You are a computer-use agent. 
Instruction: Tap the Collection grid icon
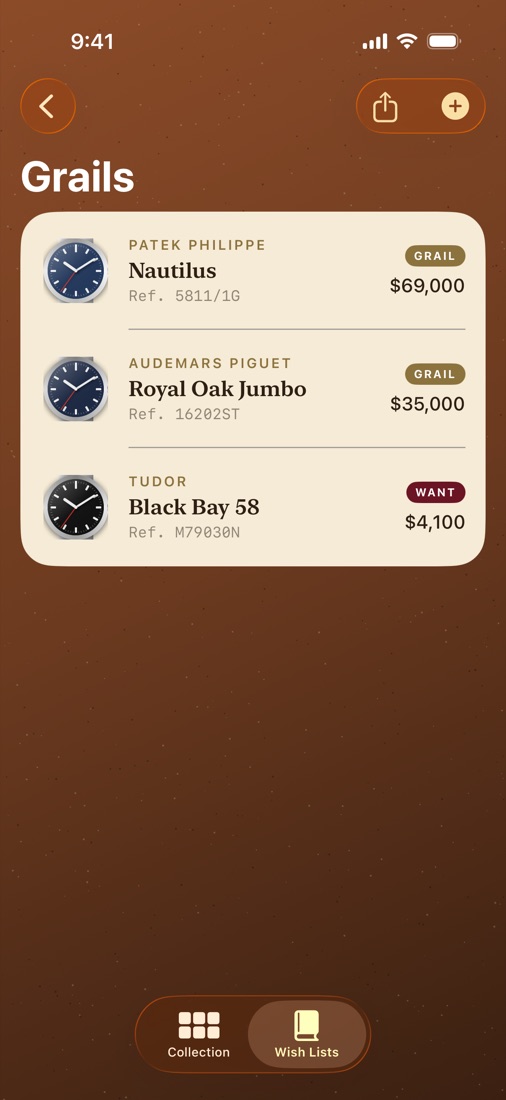pos(199,1025)
